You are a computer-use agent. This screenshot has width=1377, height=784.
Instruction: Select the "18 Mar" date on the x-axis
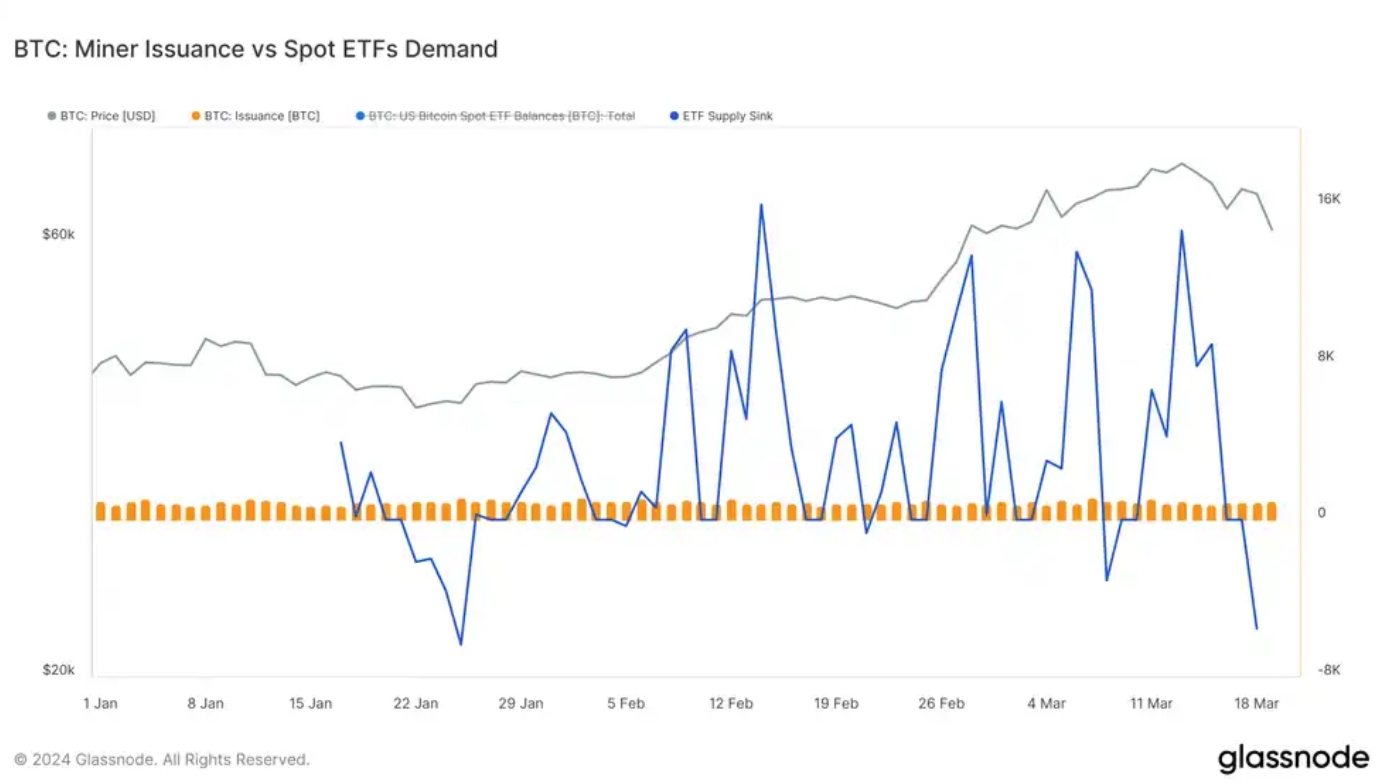pyautogui.click(x=1256, y=703)
